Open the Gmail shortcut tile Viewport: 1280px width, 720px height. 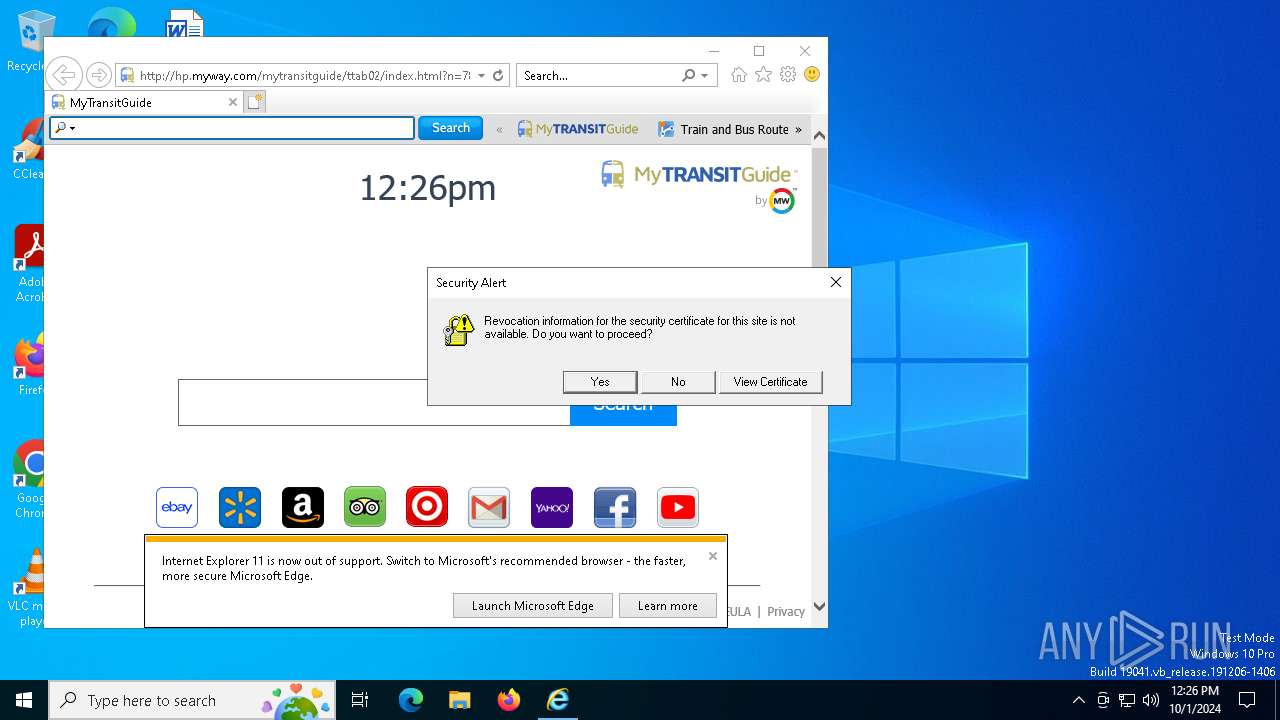point(489,507)
